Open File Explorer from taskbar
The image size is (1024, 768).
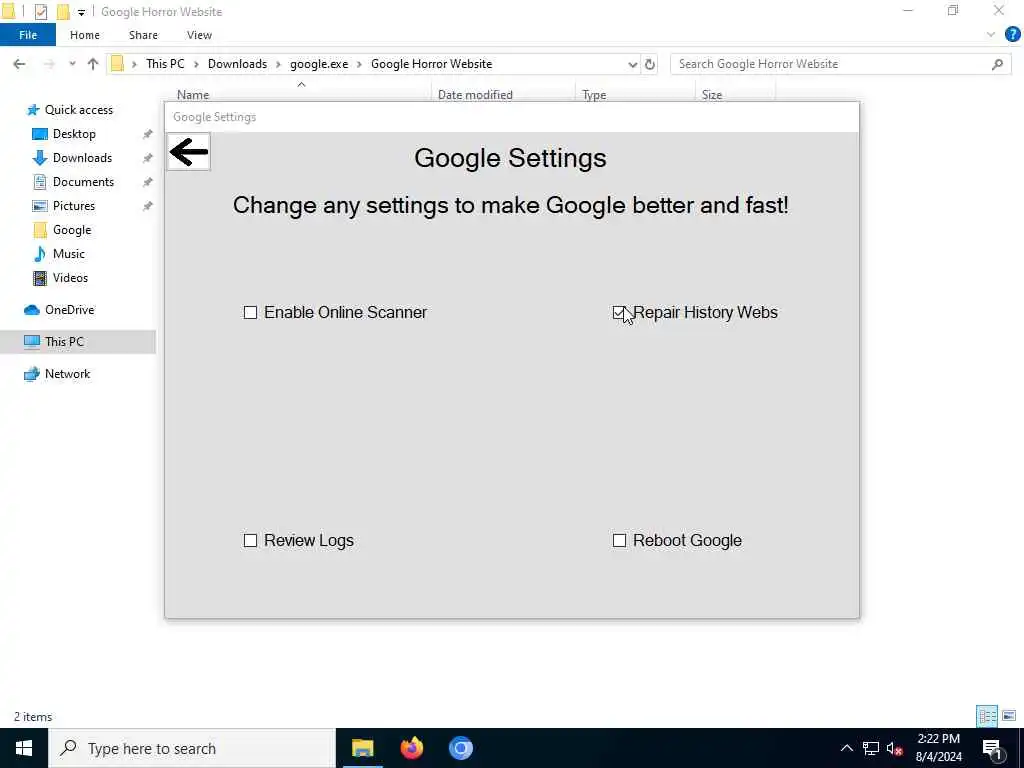tap(362, 748)
